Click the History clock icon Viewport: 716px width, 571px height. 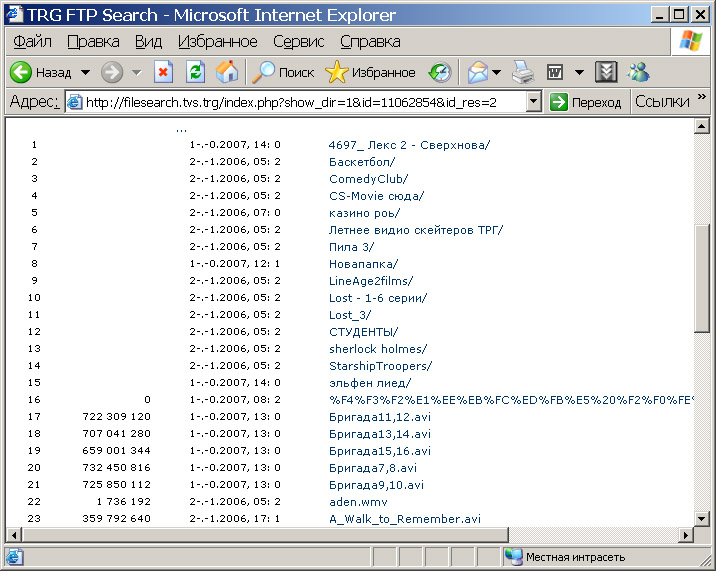click(440, 73)
